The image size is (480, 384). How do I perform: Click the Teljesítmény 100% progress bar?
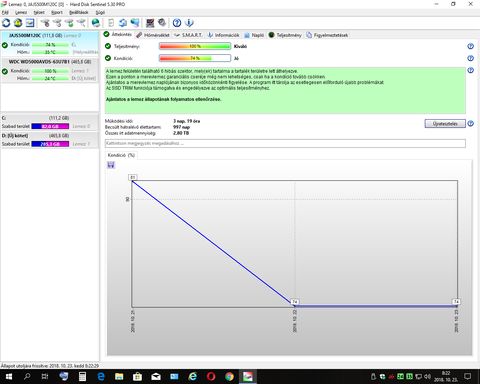click(195, 46)
